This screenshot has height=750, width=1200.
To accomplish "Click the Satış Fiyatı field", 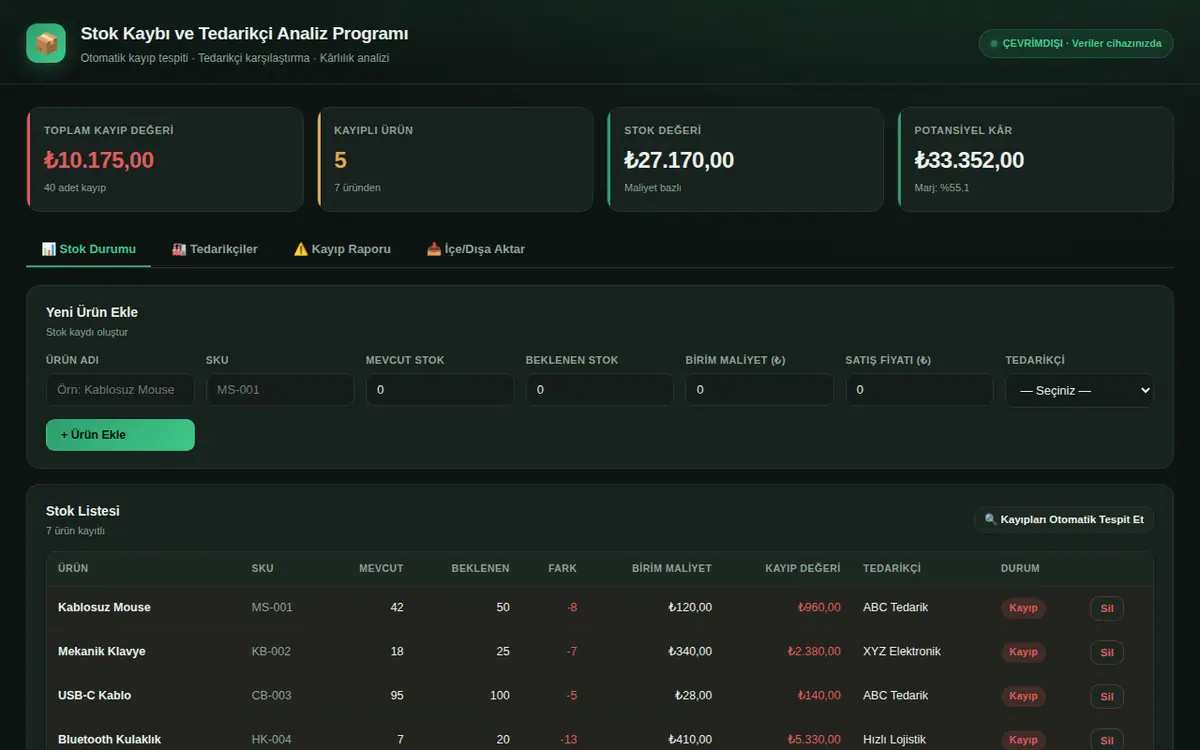I will [x=920, y=390].
